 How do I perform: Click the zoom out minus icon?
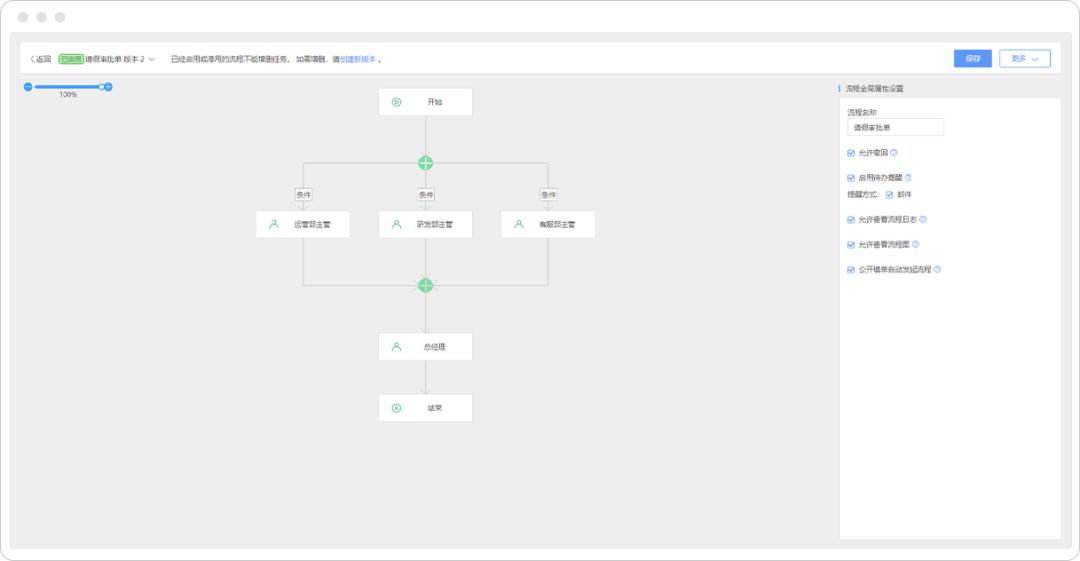[x=28, y=87]
